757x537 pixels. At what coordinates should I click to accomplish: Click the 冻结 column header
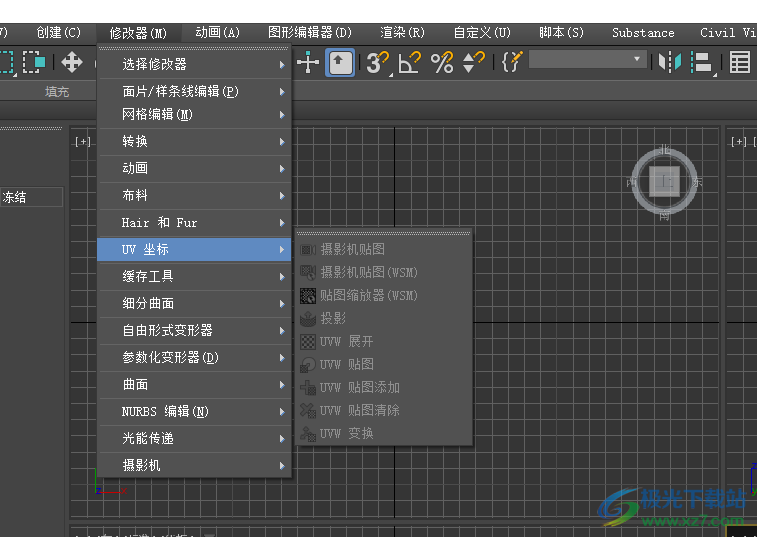pyautogui.click(x=31, y=197)
